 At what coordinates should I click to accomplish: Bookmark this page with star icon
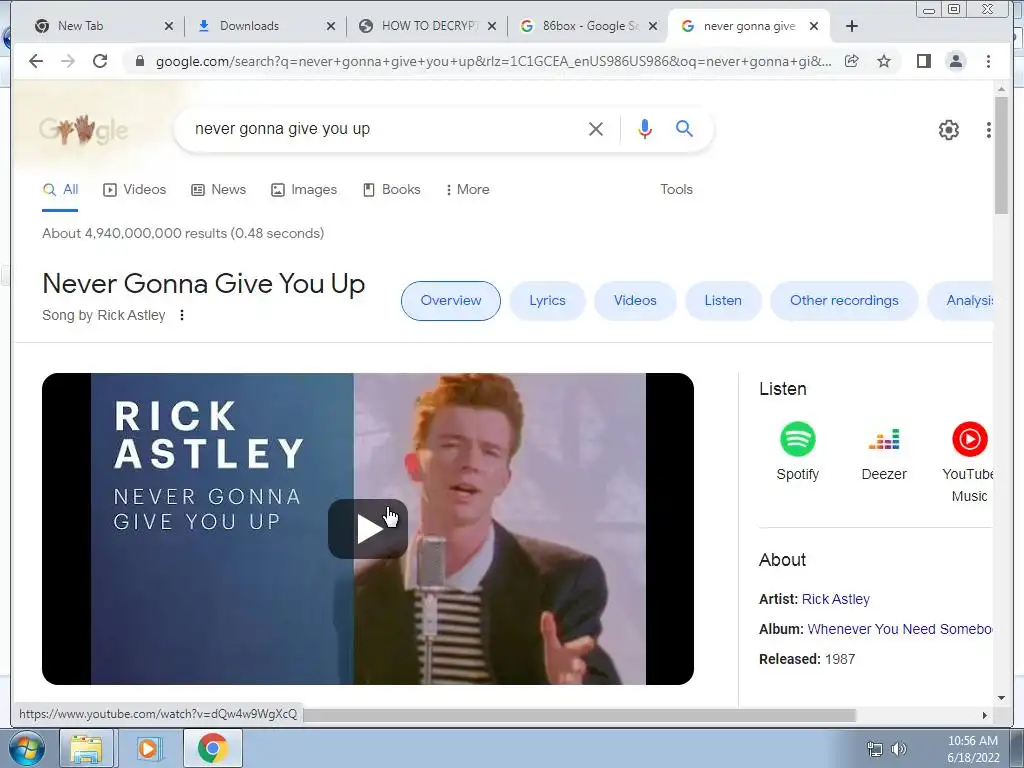tap(884, 61)
